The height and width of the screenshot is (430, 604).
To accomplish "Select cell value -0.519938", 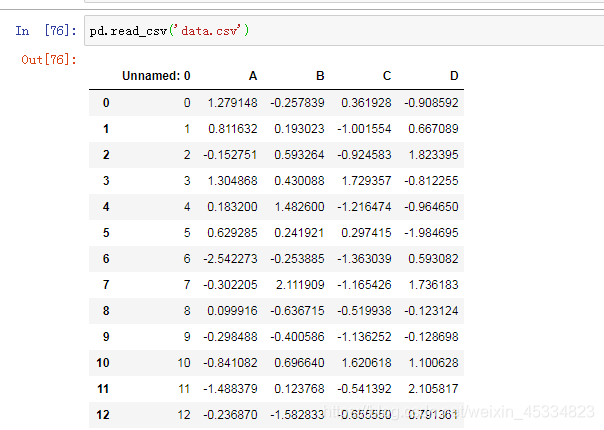I will 364,311.
